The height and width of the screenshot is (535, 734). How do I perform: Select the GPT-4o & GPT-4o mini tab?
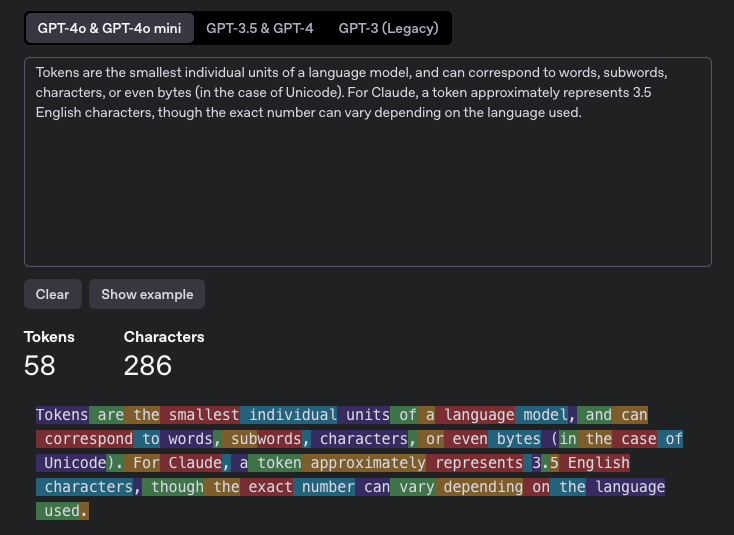click(x=110, y=28)
